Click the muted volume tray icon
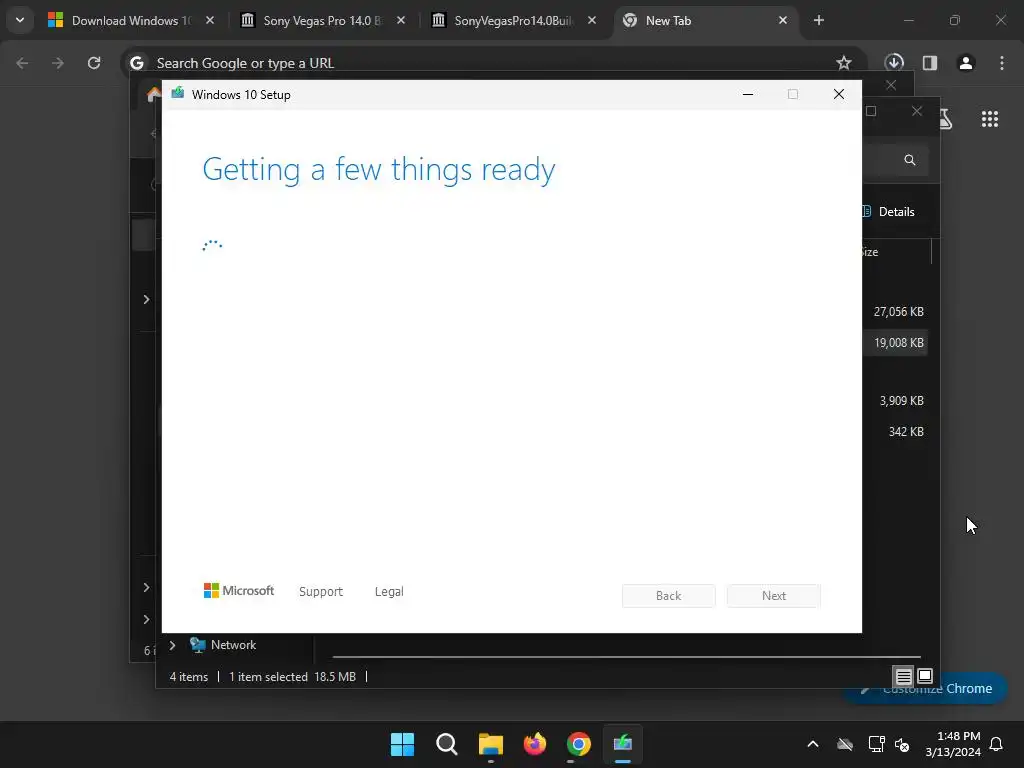The width and height of the screenshot is (1024, 768). click(902, 744)
